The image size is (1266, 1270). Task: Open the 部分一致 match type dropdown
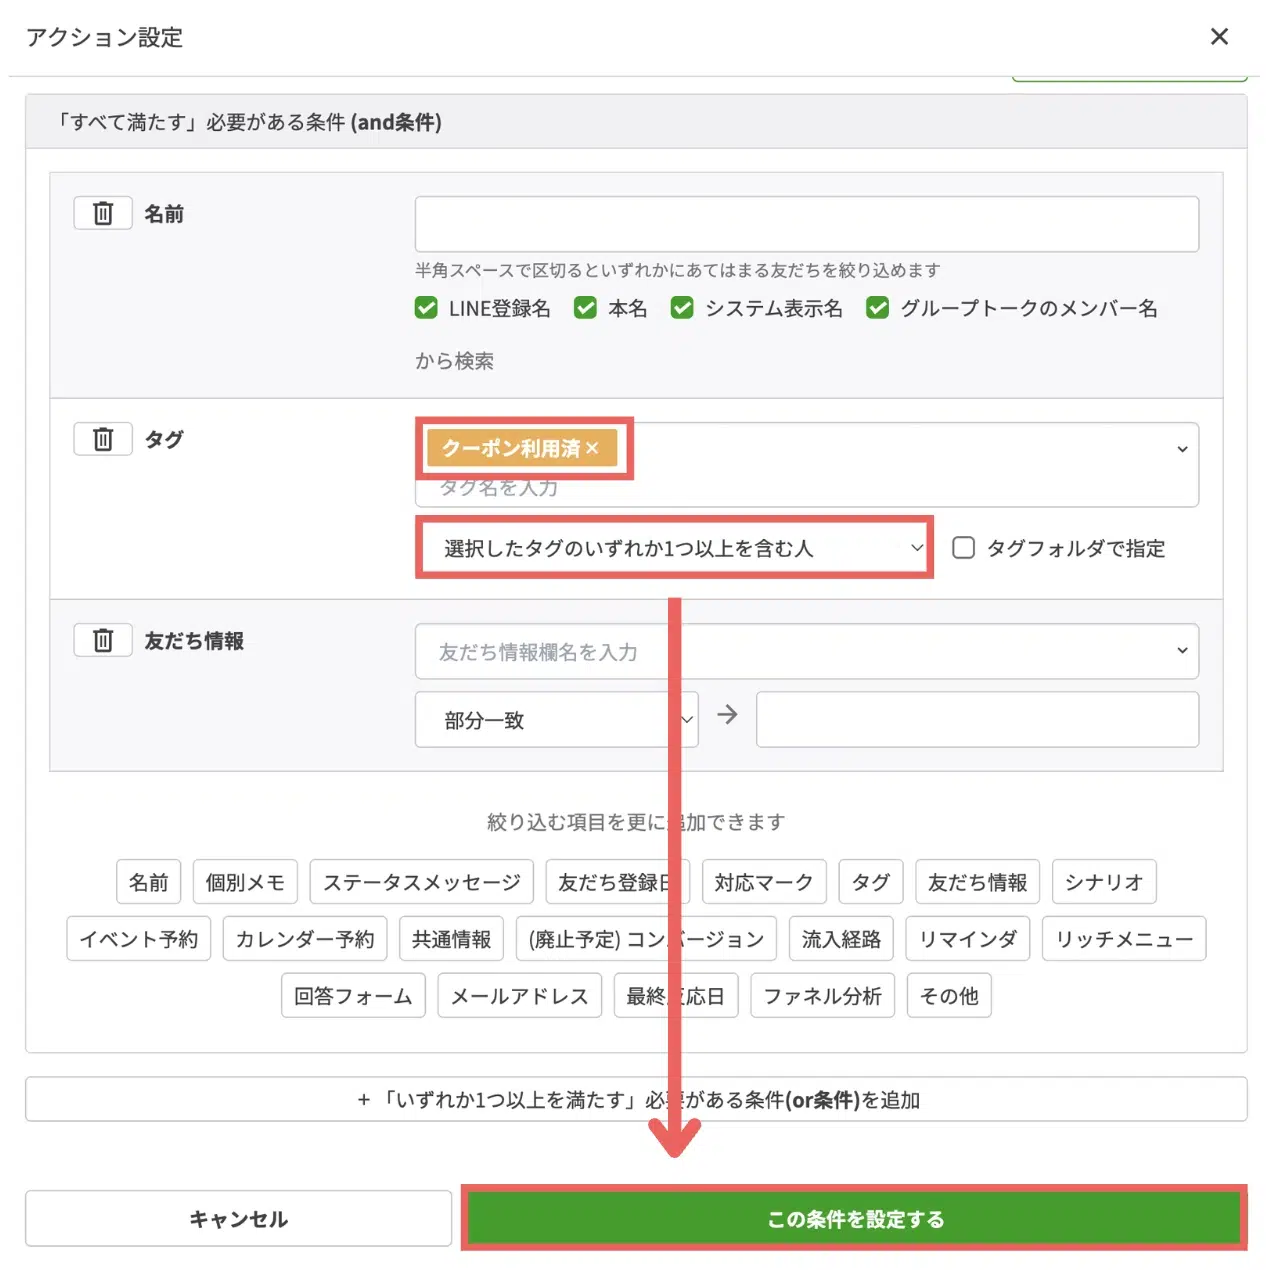[x=556, y=719]
